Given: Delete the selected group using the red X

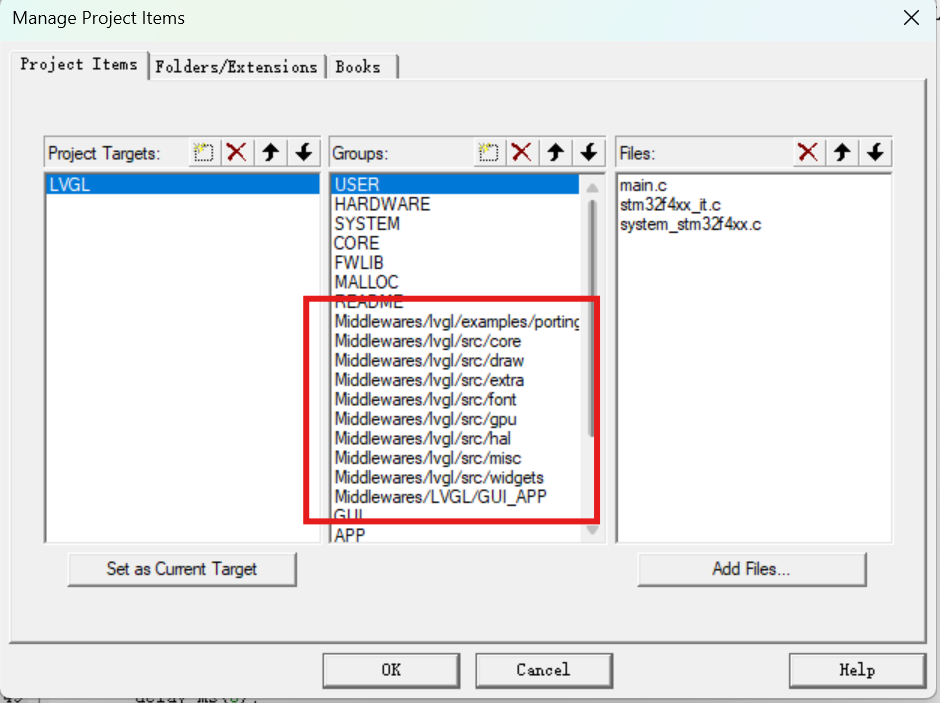Looking at the screenshot, I should (x=522, y=152).
